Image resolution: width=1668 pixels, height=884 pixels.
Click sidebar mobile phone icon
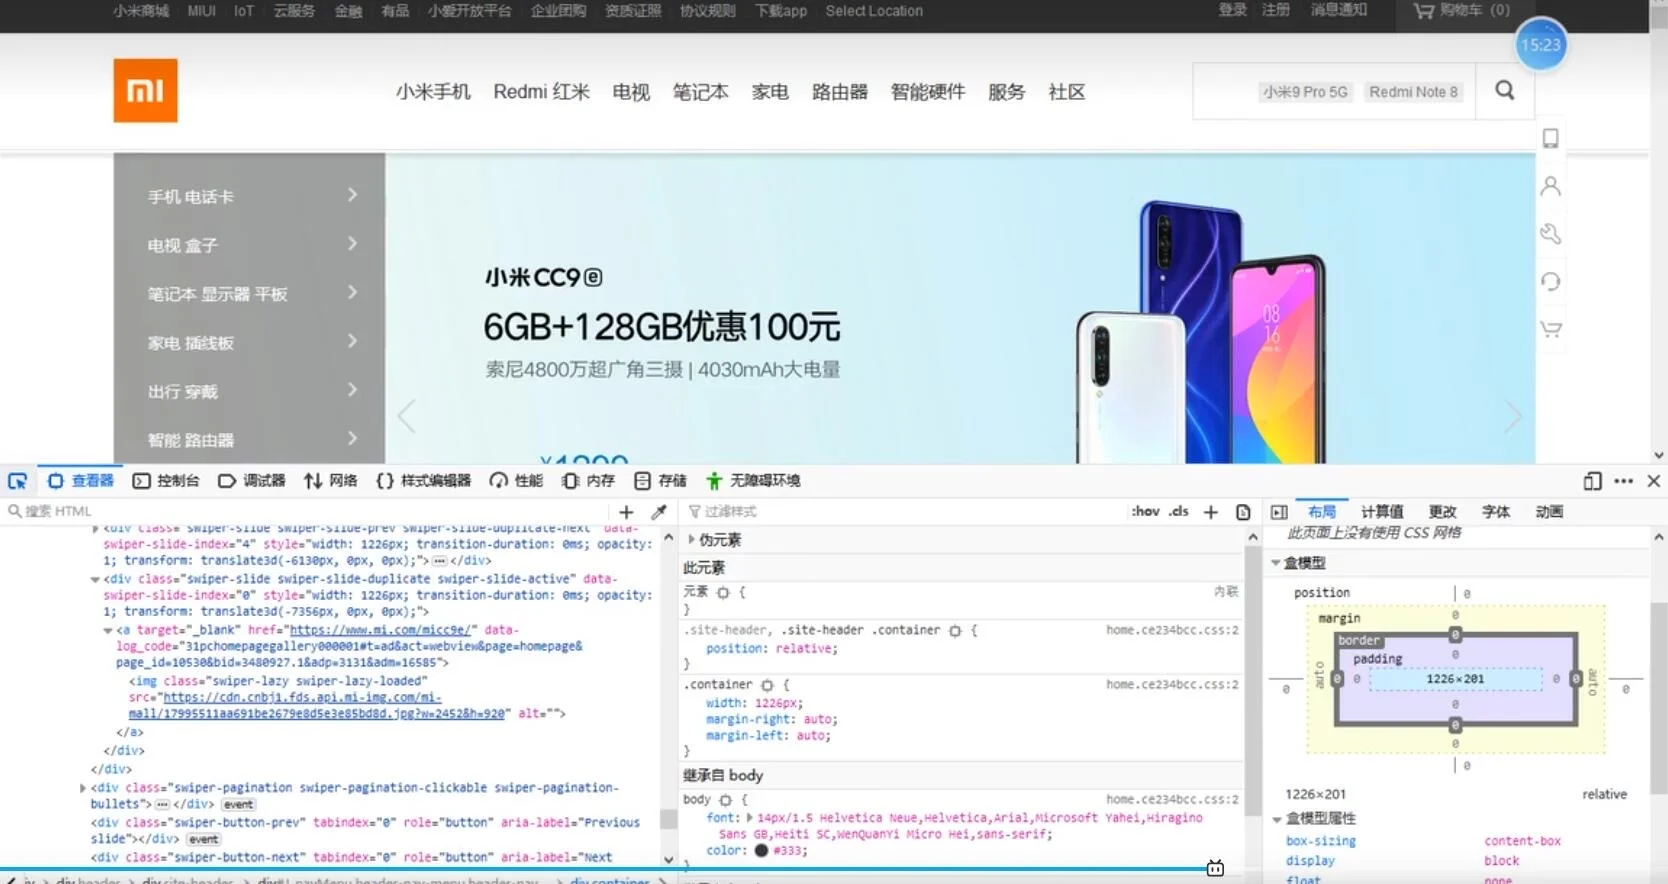coord(1550,138)
